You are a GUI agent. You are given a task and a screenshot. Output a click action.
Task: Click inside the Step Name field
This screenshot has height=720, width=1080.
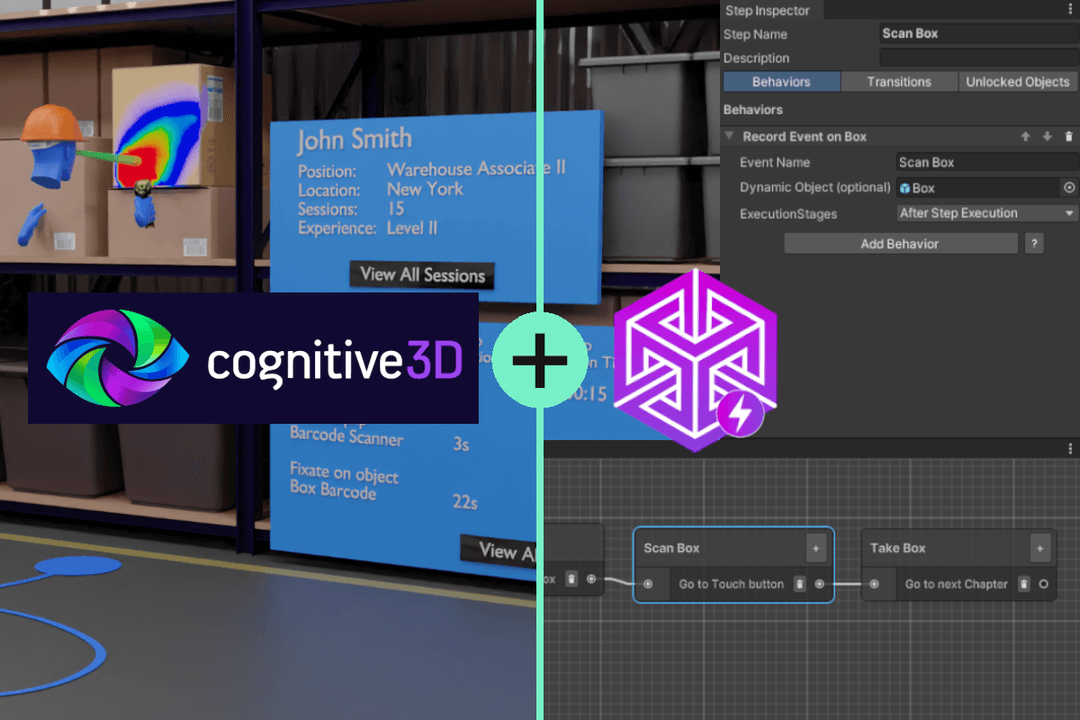tap(977, 33)
